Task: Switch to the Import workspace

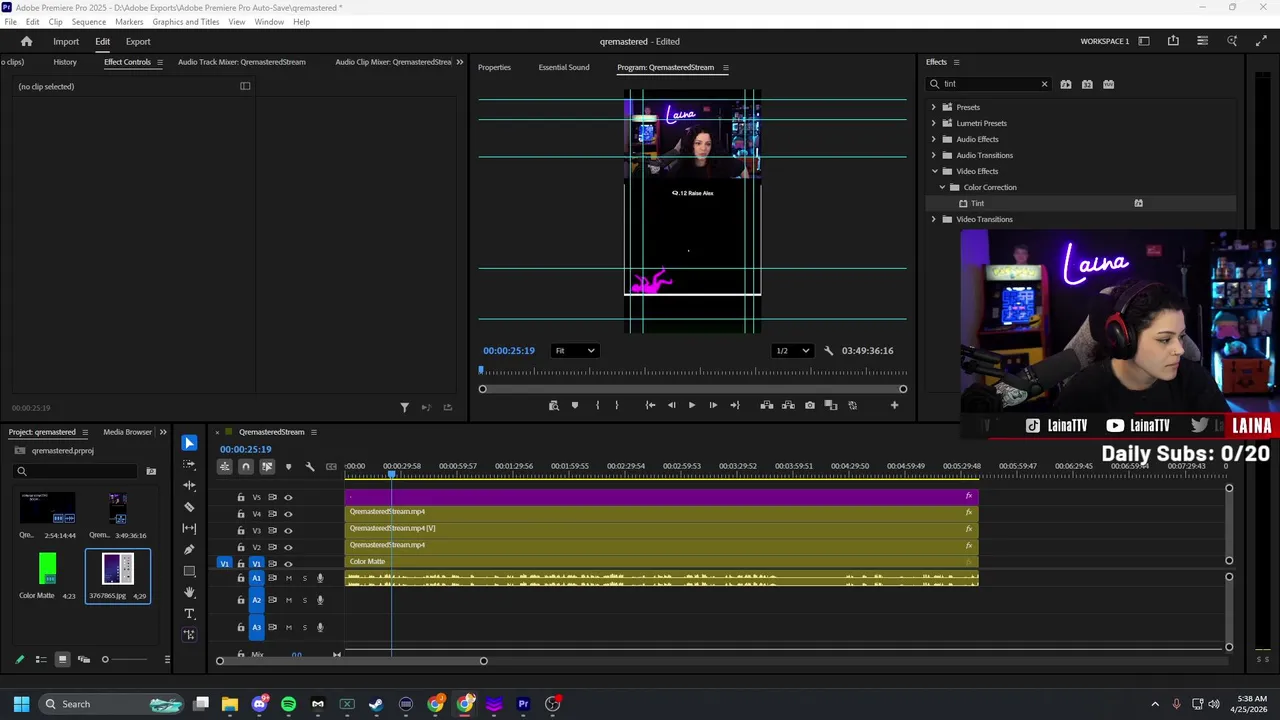Action: pos(66,41)
